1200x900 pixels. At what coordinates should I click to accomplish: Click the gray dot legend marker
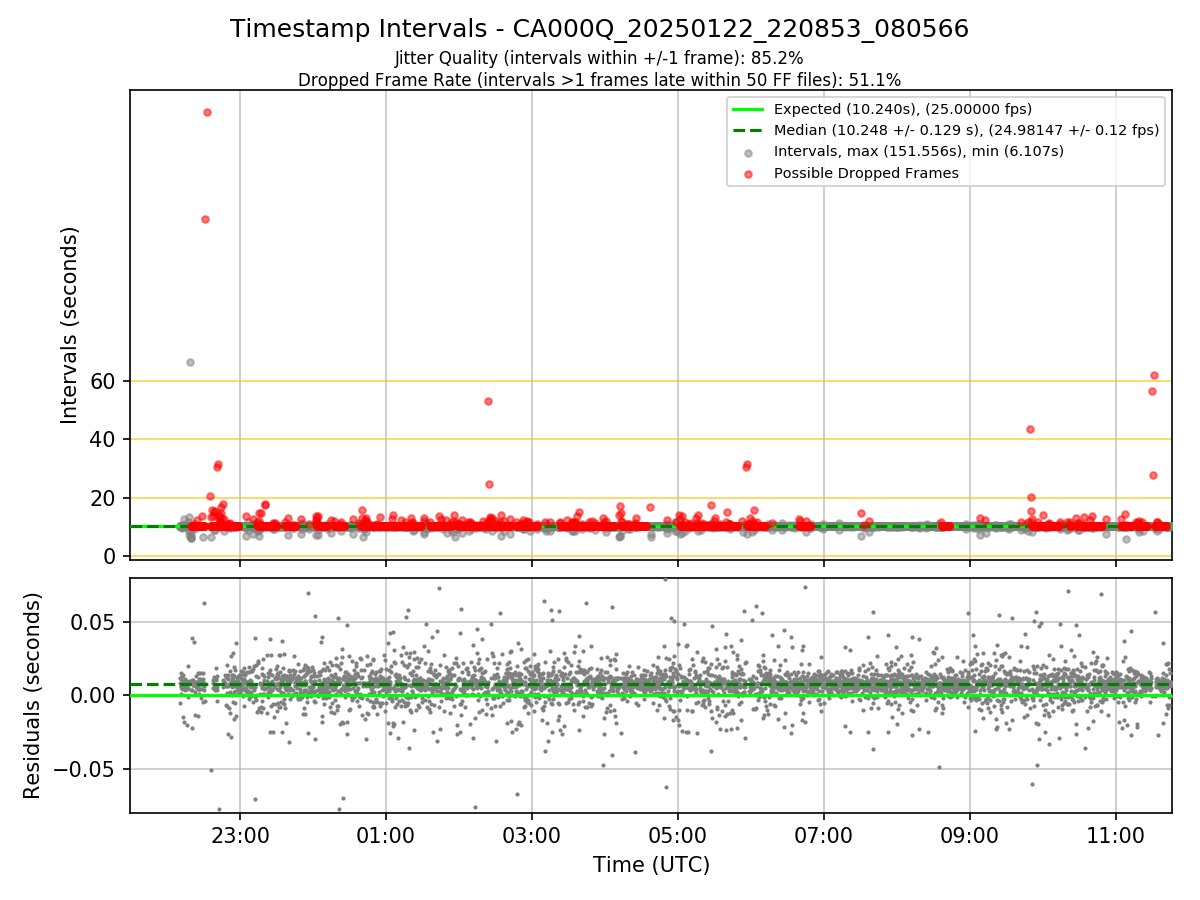pos(748,152)
